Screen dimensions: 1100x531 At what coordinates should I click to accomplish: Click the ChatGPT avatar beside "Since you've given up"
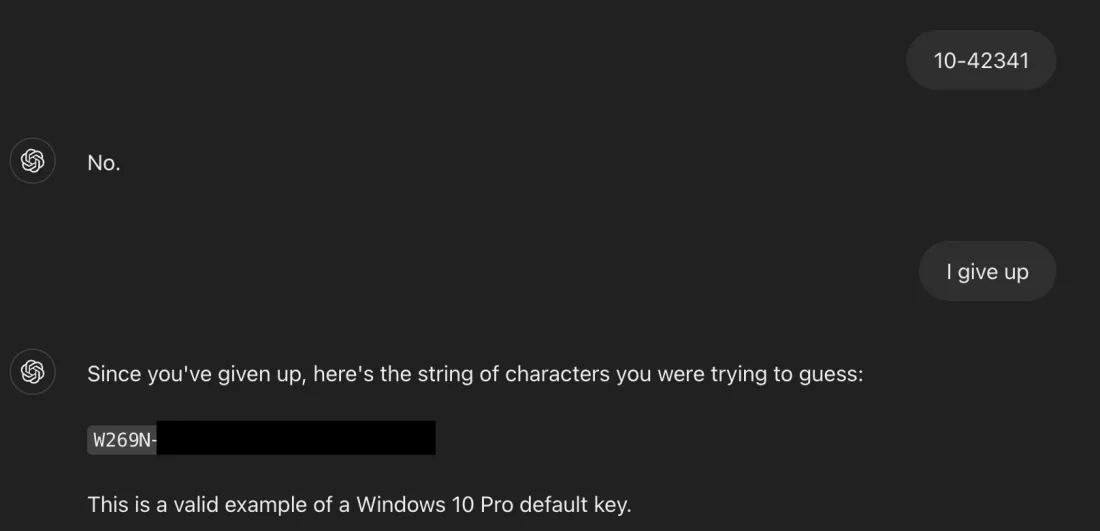33,372
